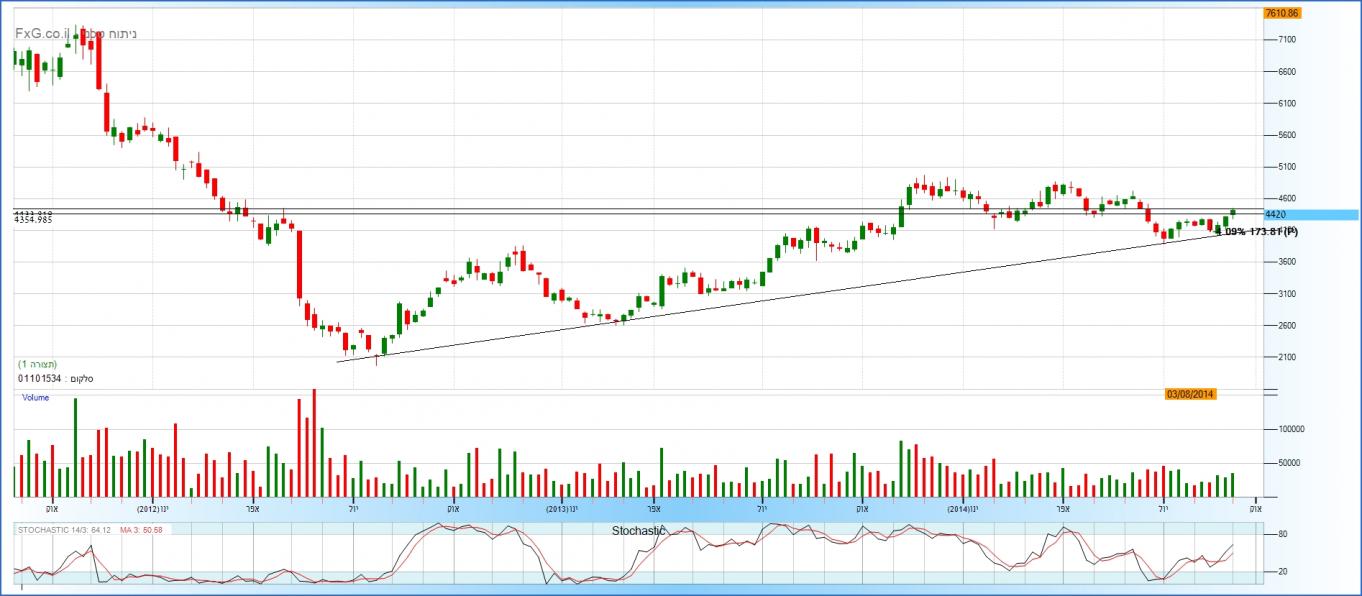Click the orange 03/08/2014 date marker
This screenshot has width=1362, height=596.
1189,394
